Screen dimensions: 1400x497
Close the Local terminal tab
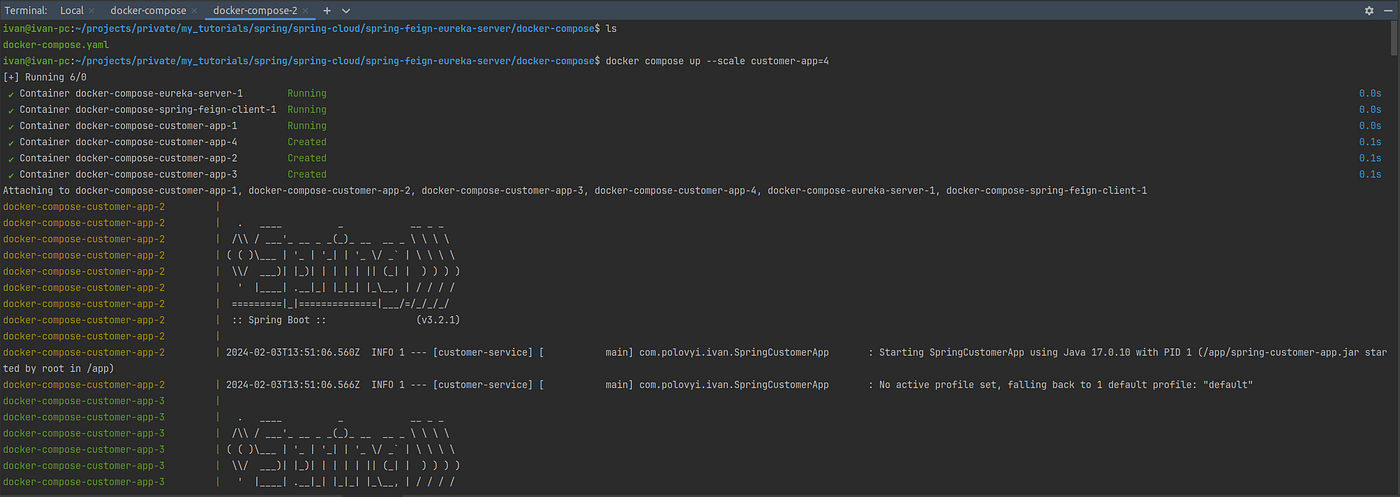91,10
